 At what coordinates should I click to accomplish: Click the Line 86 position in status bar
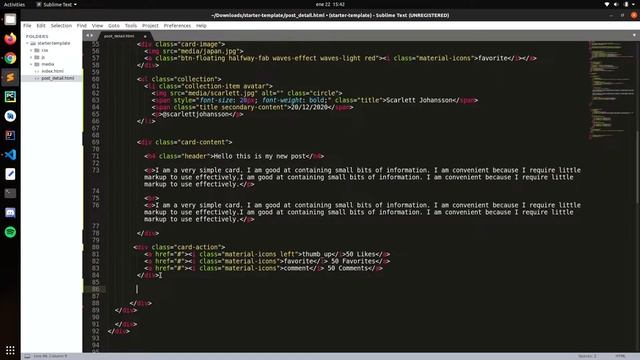[x=50, y=356]
